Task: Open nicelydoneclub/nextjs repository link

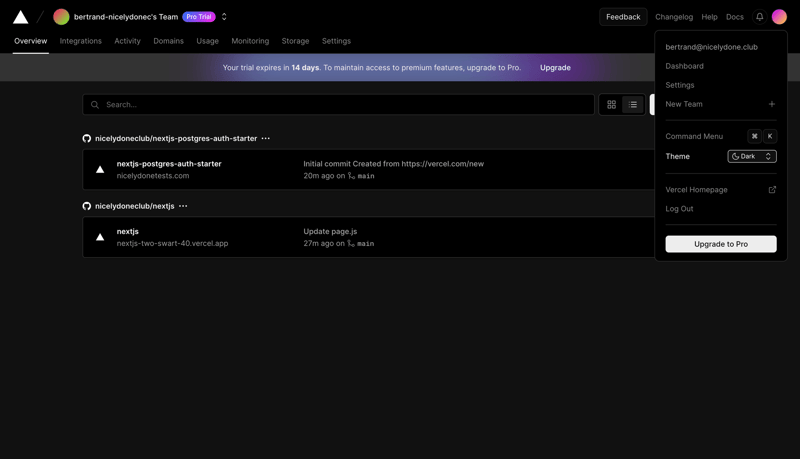Action: pos(135,206)
